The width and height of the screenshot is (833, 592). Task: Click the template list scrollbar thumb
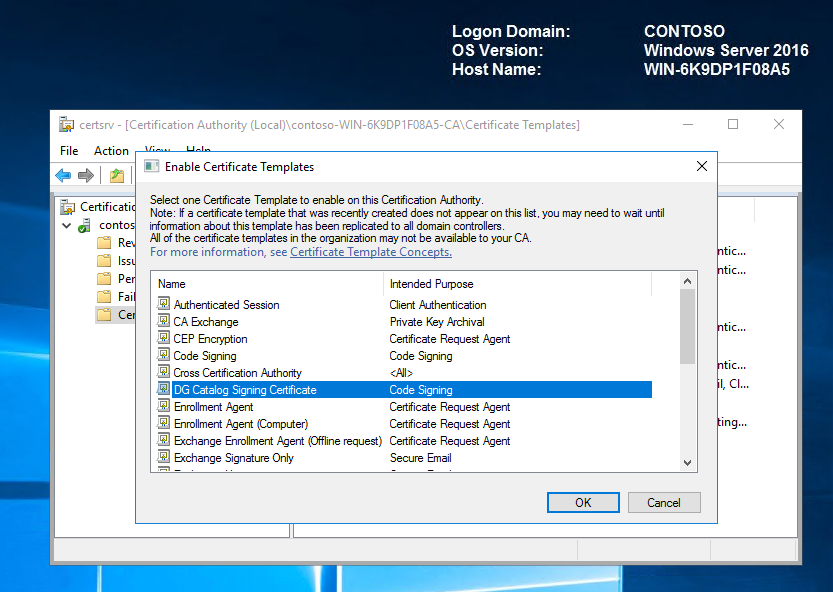click(x=687, y=326)
